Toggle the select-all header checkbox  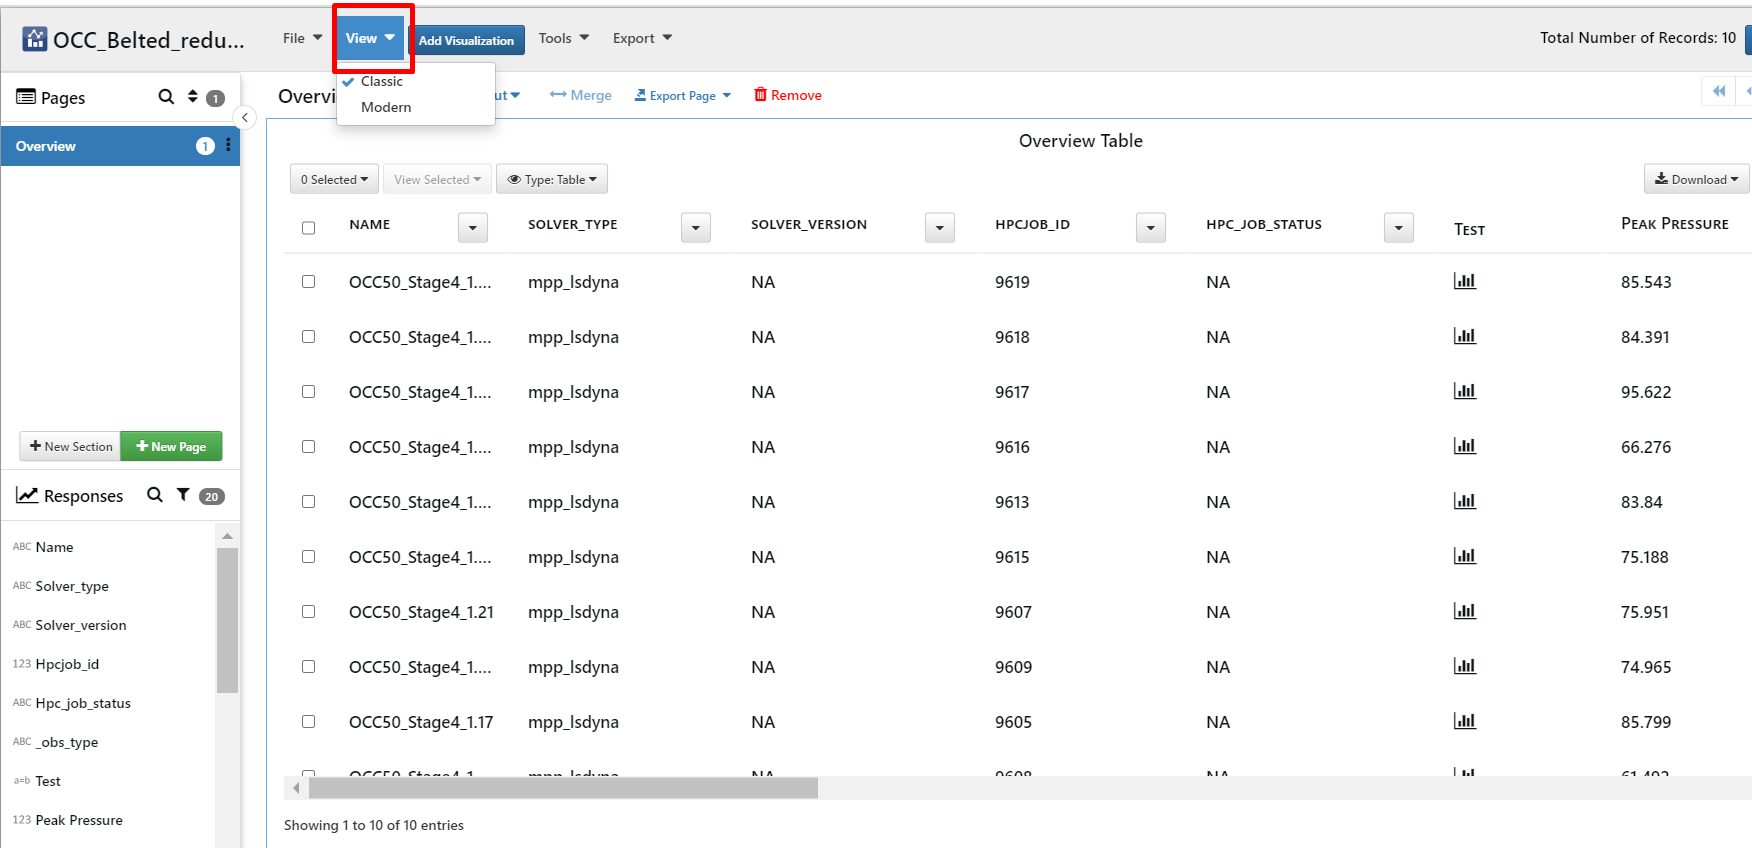pyautogui.click(x=309, y=228)
